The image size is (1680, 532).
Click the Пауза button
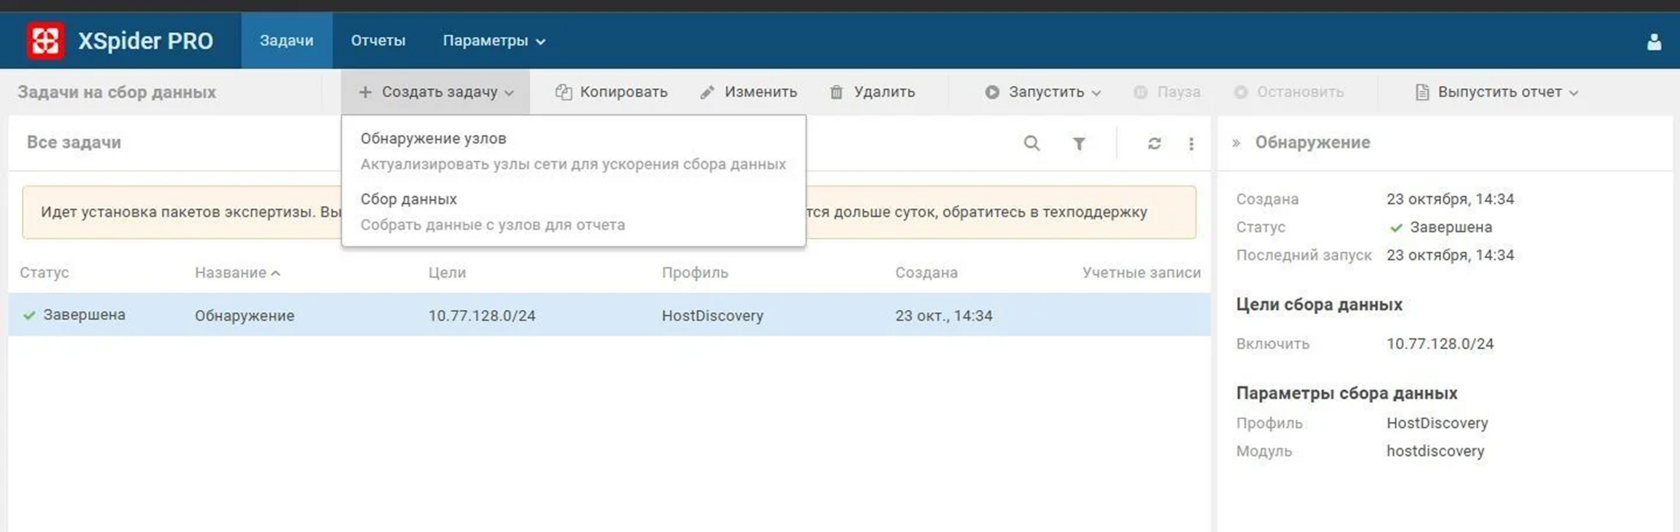tap(1167, 92)
